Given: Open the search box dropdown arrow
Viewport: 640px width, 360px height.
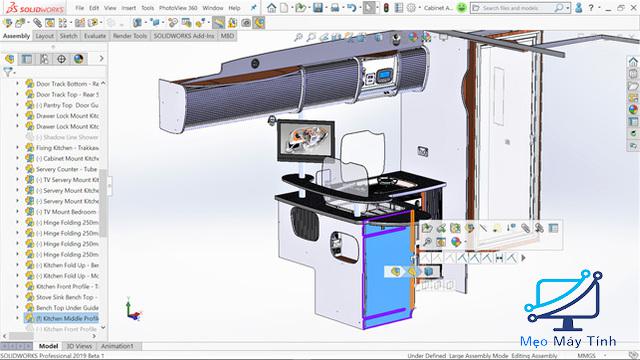Looking at the screenshot, I should [x=568, y=8].
